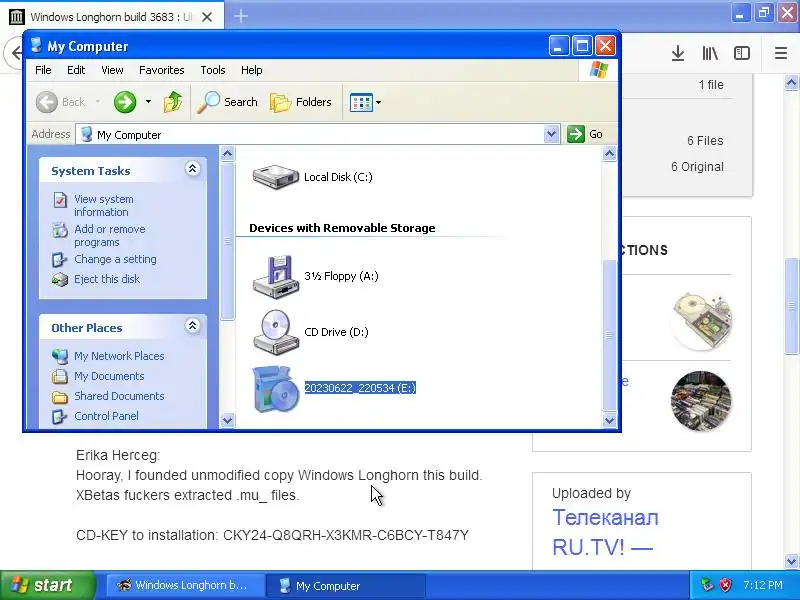This screenshot has width=800, height=600.
Task: Open the browser Library icon
Action: pos(710,53)
